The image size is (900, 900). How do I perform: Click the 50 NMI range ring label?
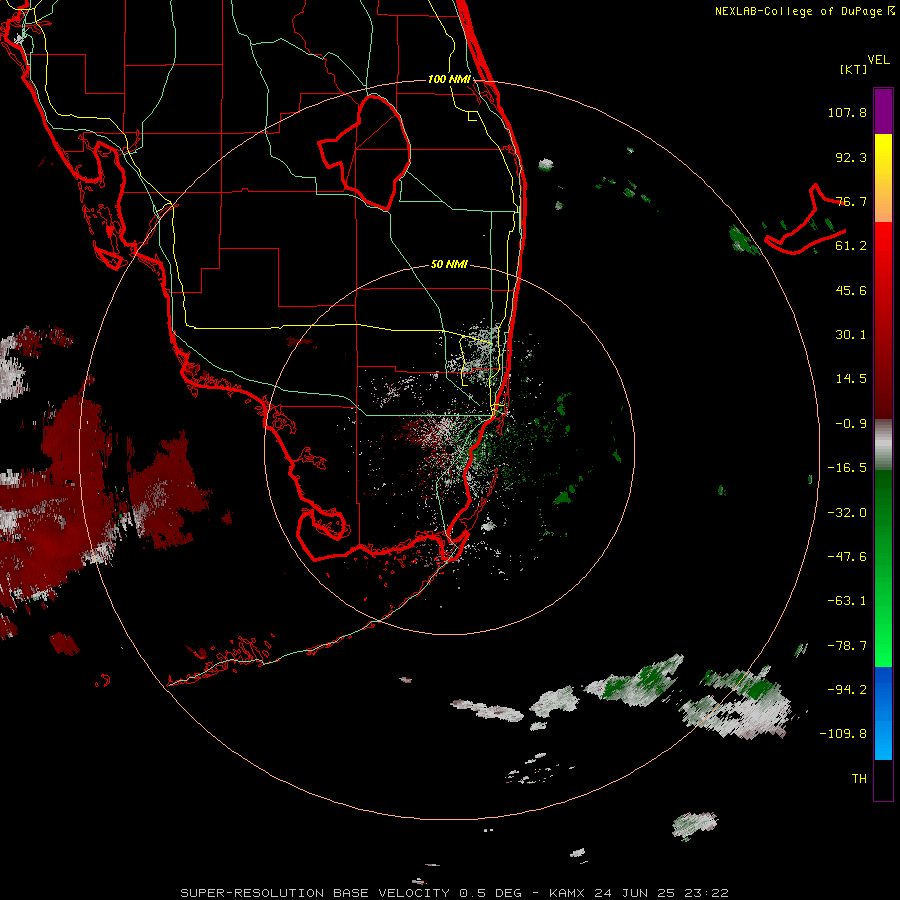click(x=449, y=264)
